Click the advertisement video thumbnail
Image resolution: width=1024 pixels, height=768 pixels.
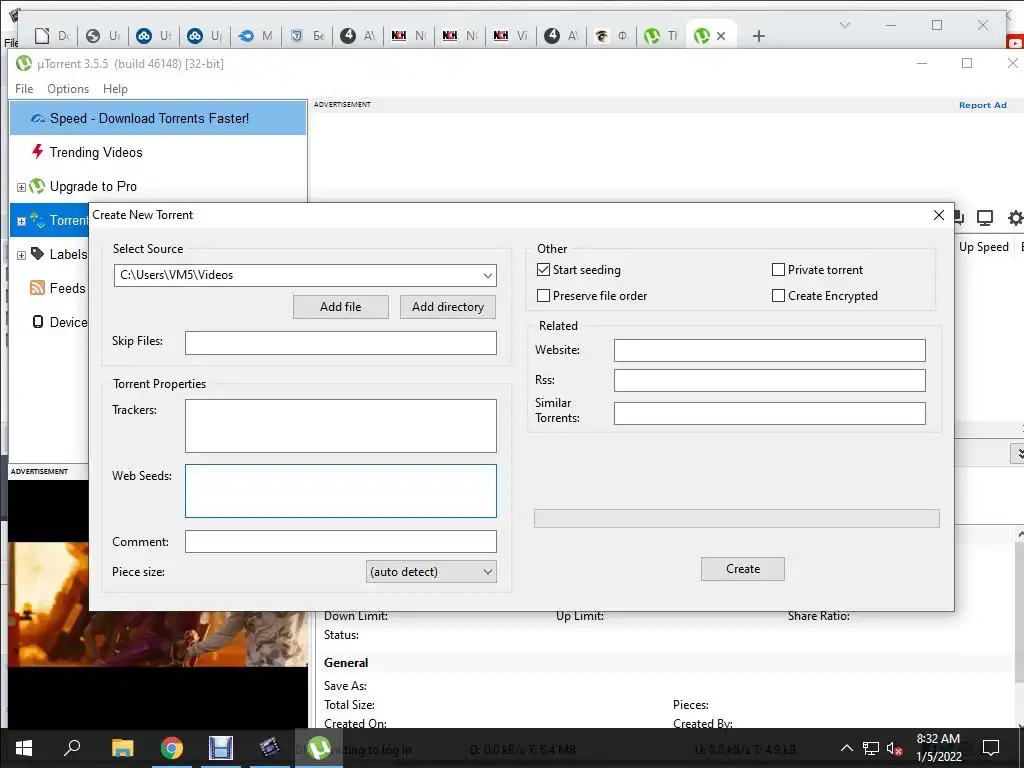(158, 604)
